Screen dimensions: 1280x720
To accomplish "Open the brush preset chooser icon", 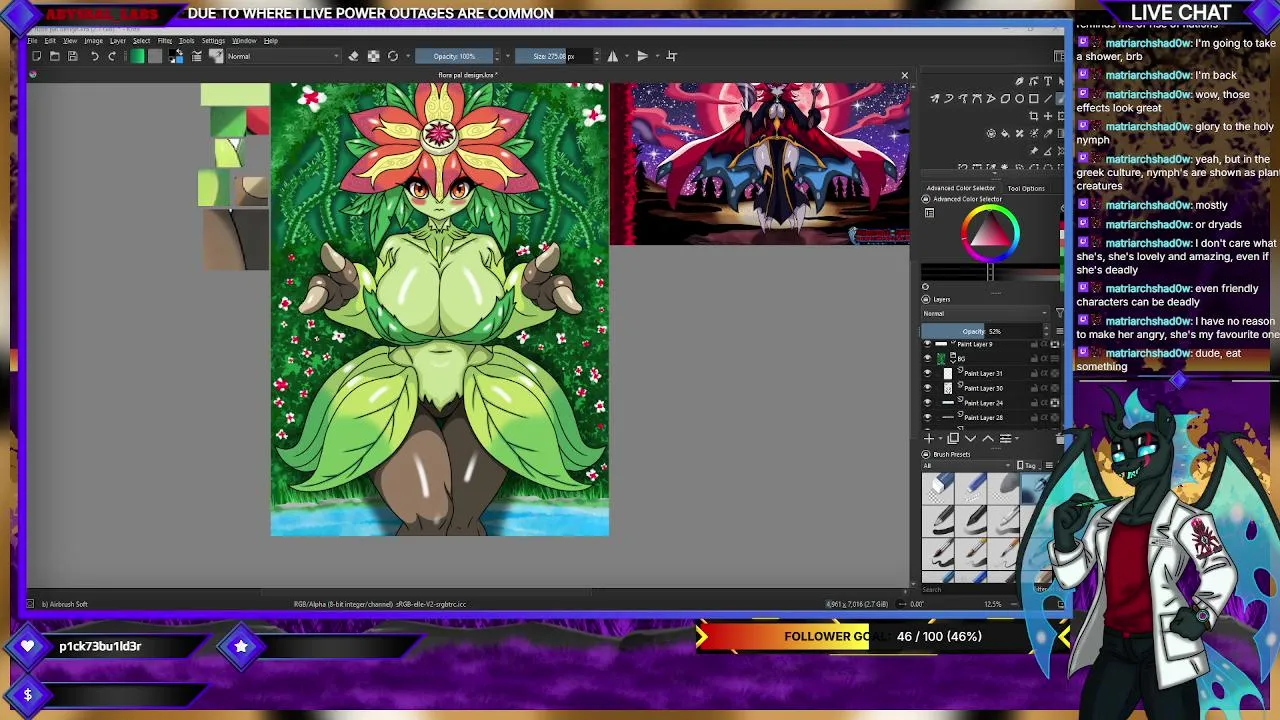I will pyautogui.click(x=216, y=56).
